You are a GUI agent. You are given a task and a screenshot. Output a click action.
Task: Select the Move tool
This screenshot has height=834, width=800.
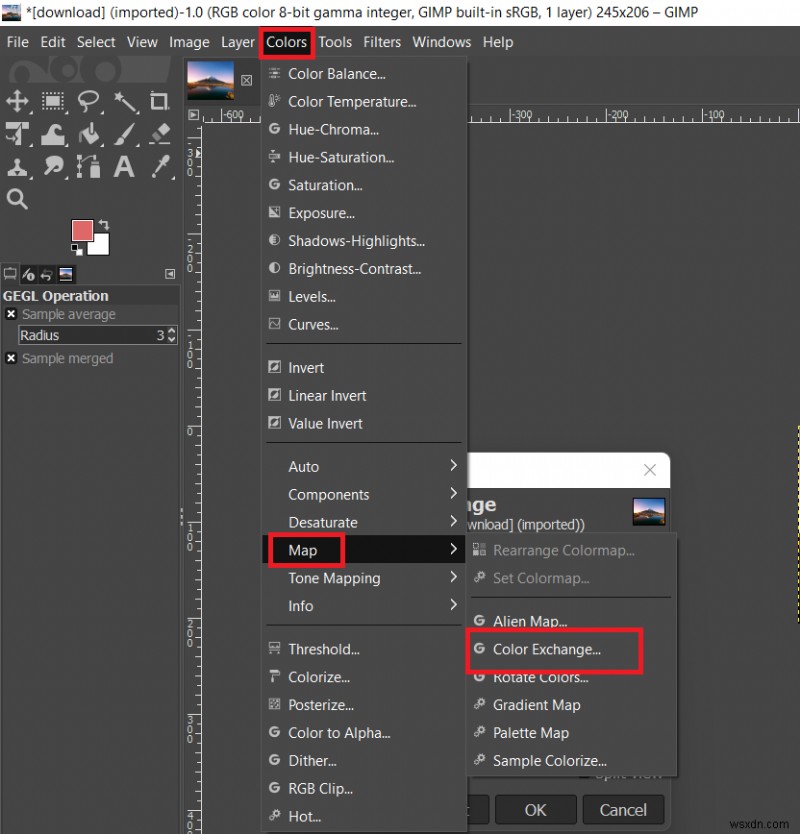click(16, 101)
